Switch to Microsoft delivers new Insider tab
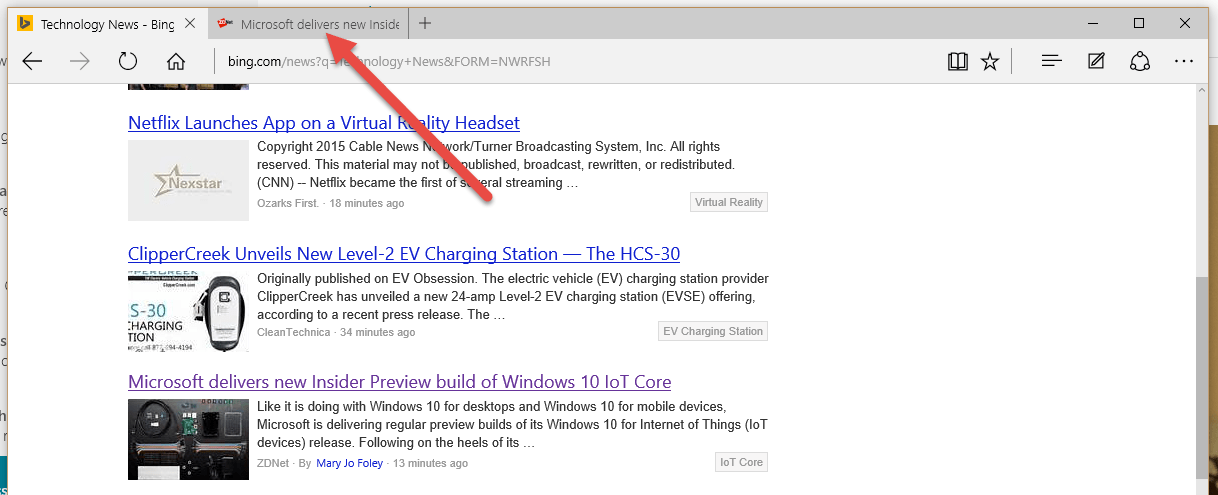The image size is (1218, 495). click(x=308, y=23)
